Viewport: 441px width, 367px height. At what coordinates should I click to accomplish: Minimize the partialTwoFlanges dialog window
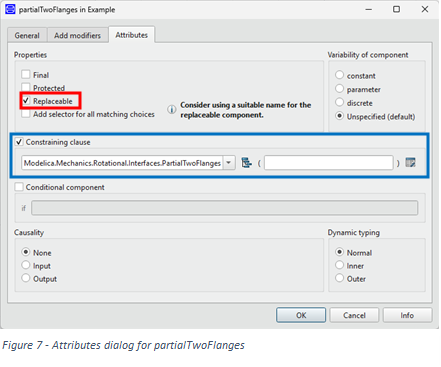(368, 9)
